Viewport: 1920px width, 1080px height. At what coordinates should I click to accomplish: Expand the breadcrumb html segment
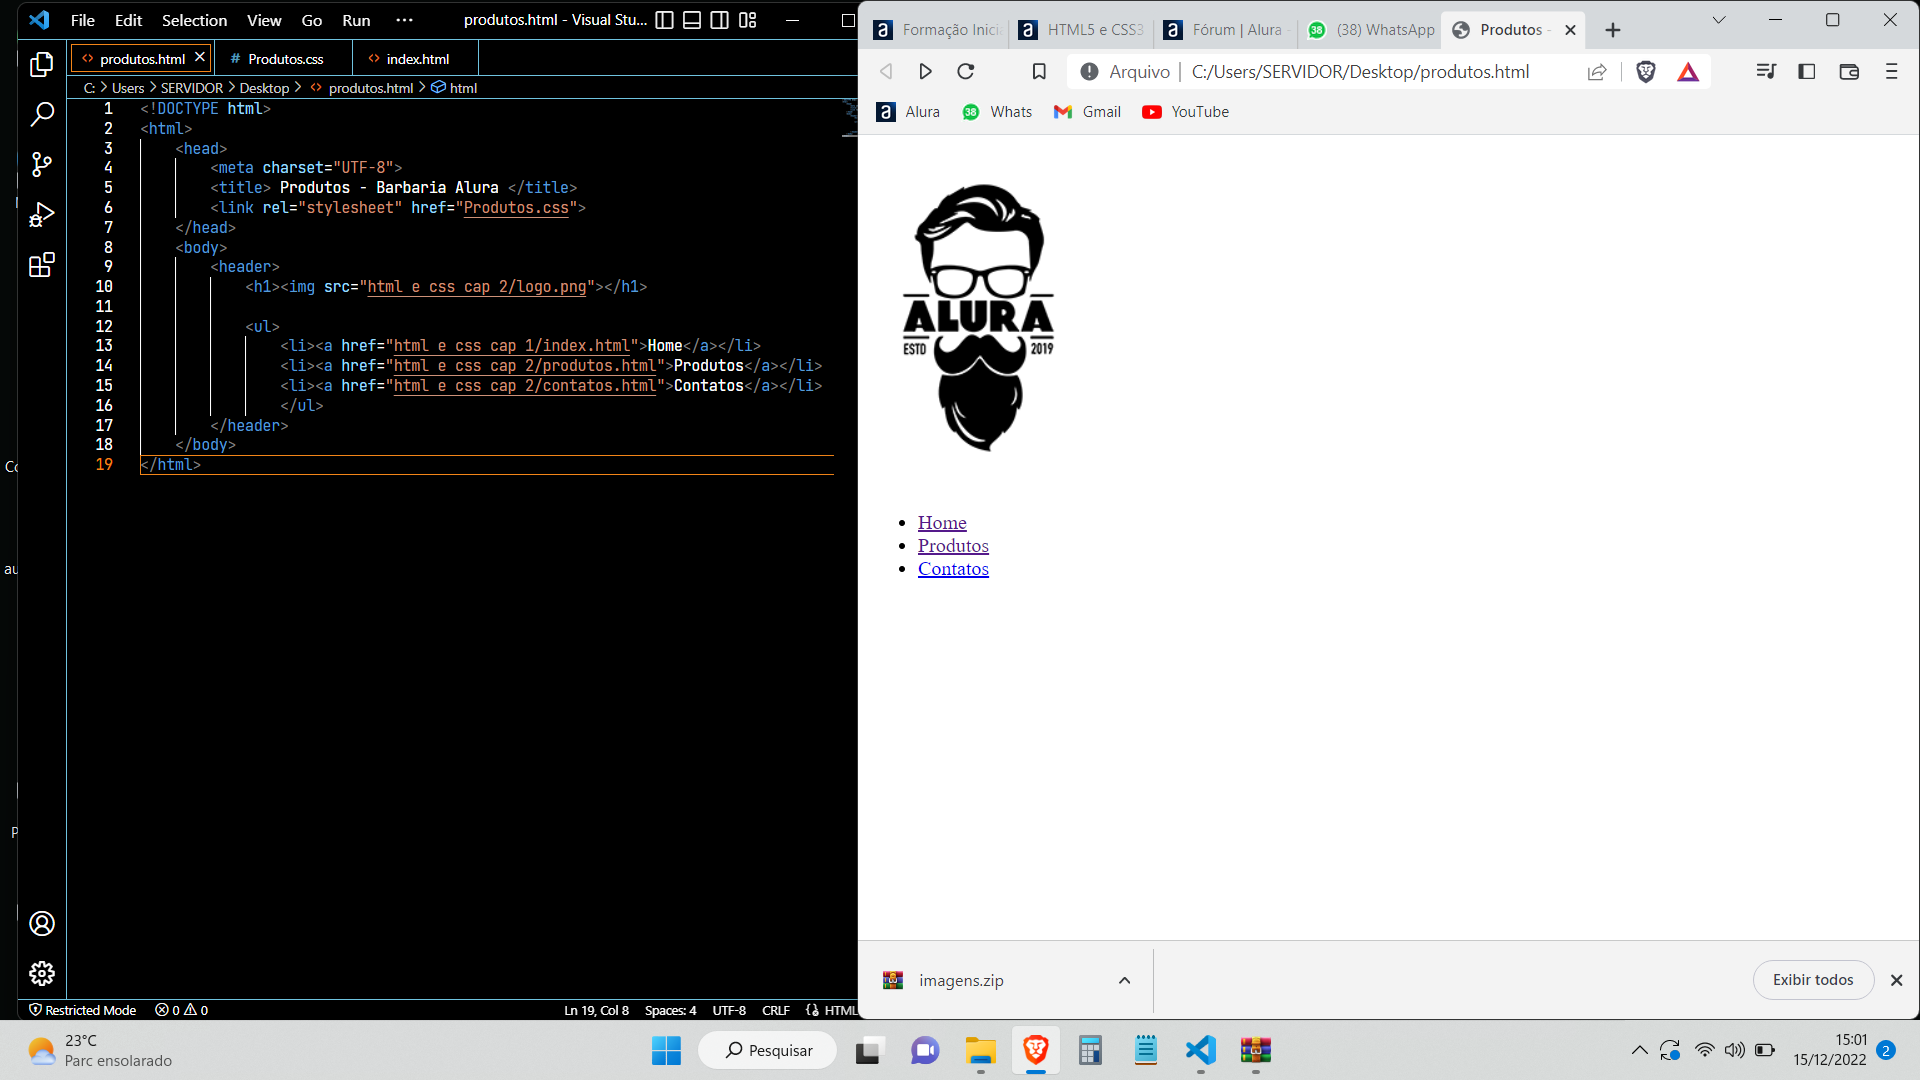(463, 87)
